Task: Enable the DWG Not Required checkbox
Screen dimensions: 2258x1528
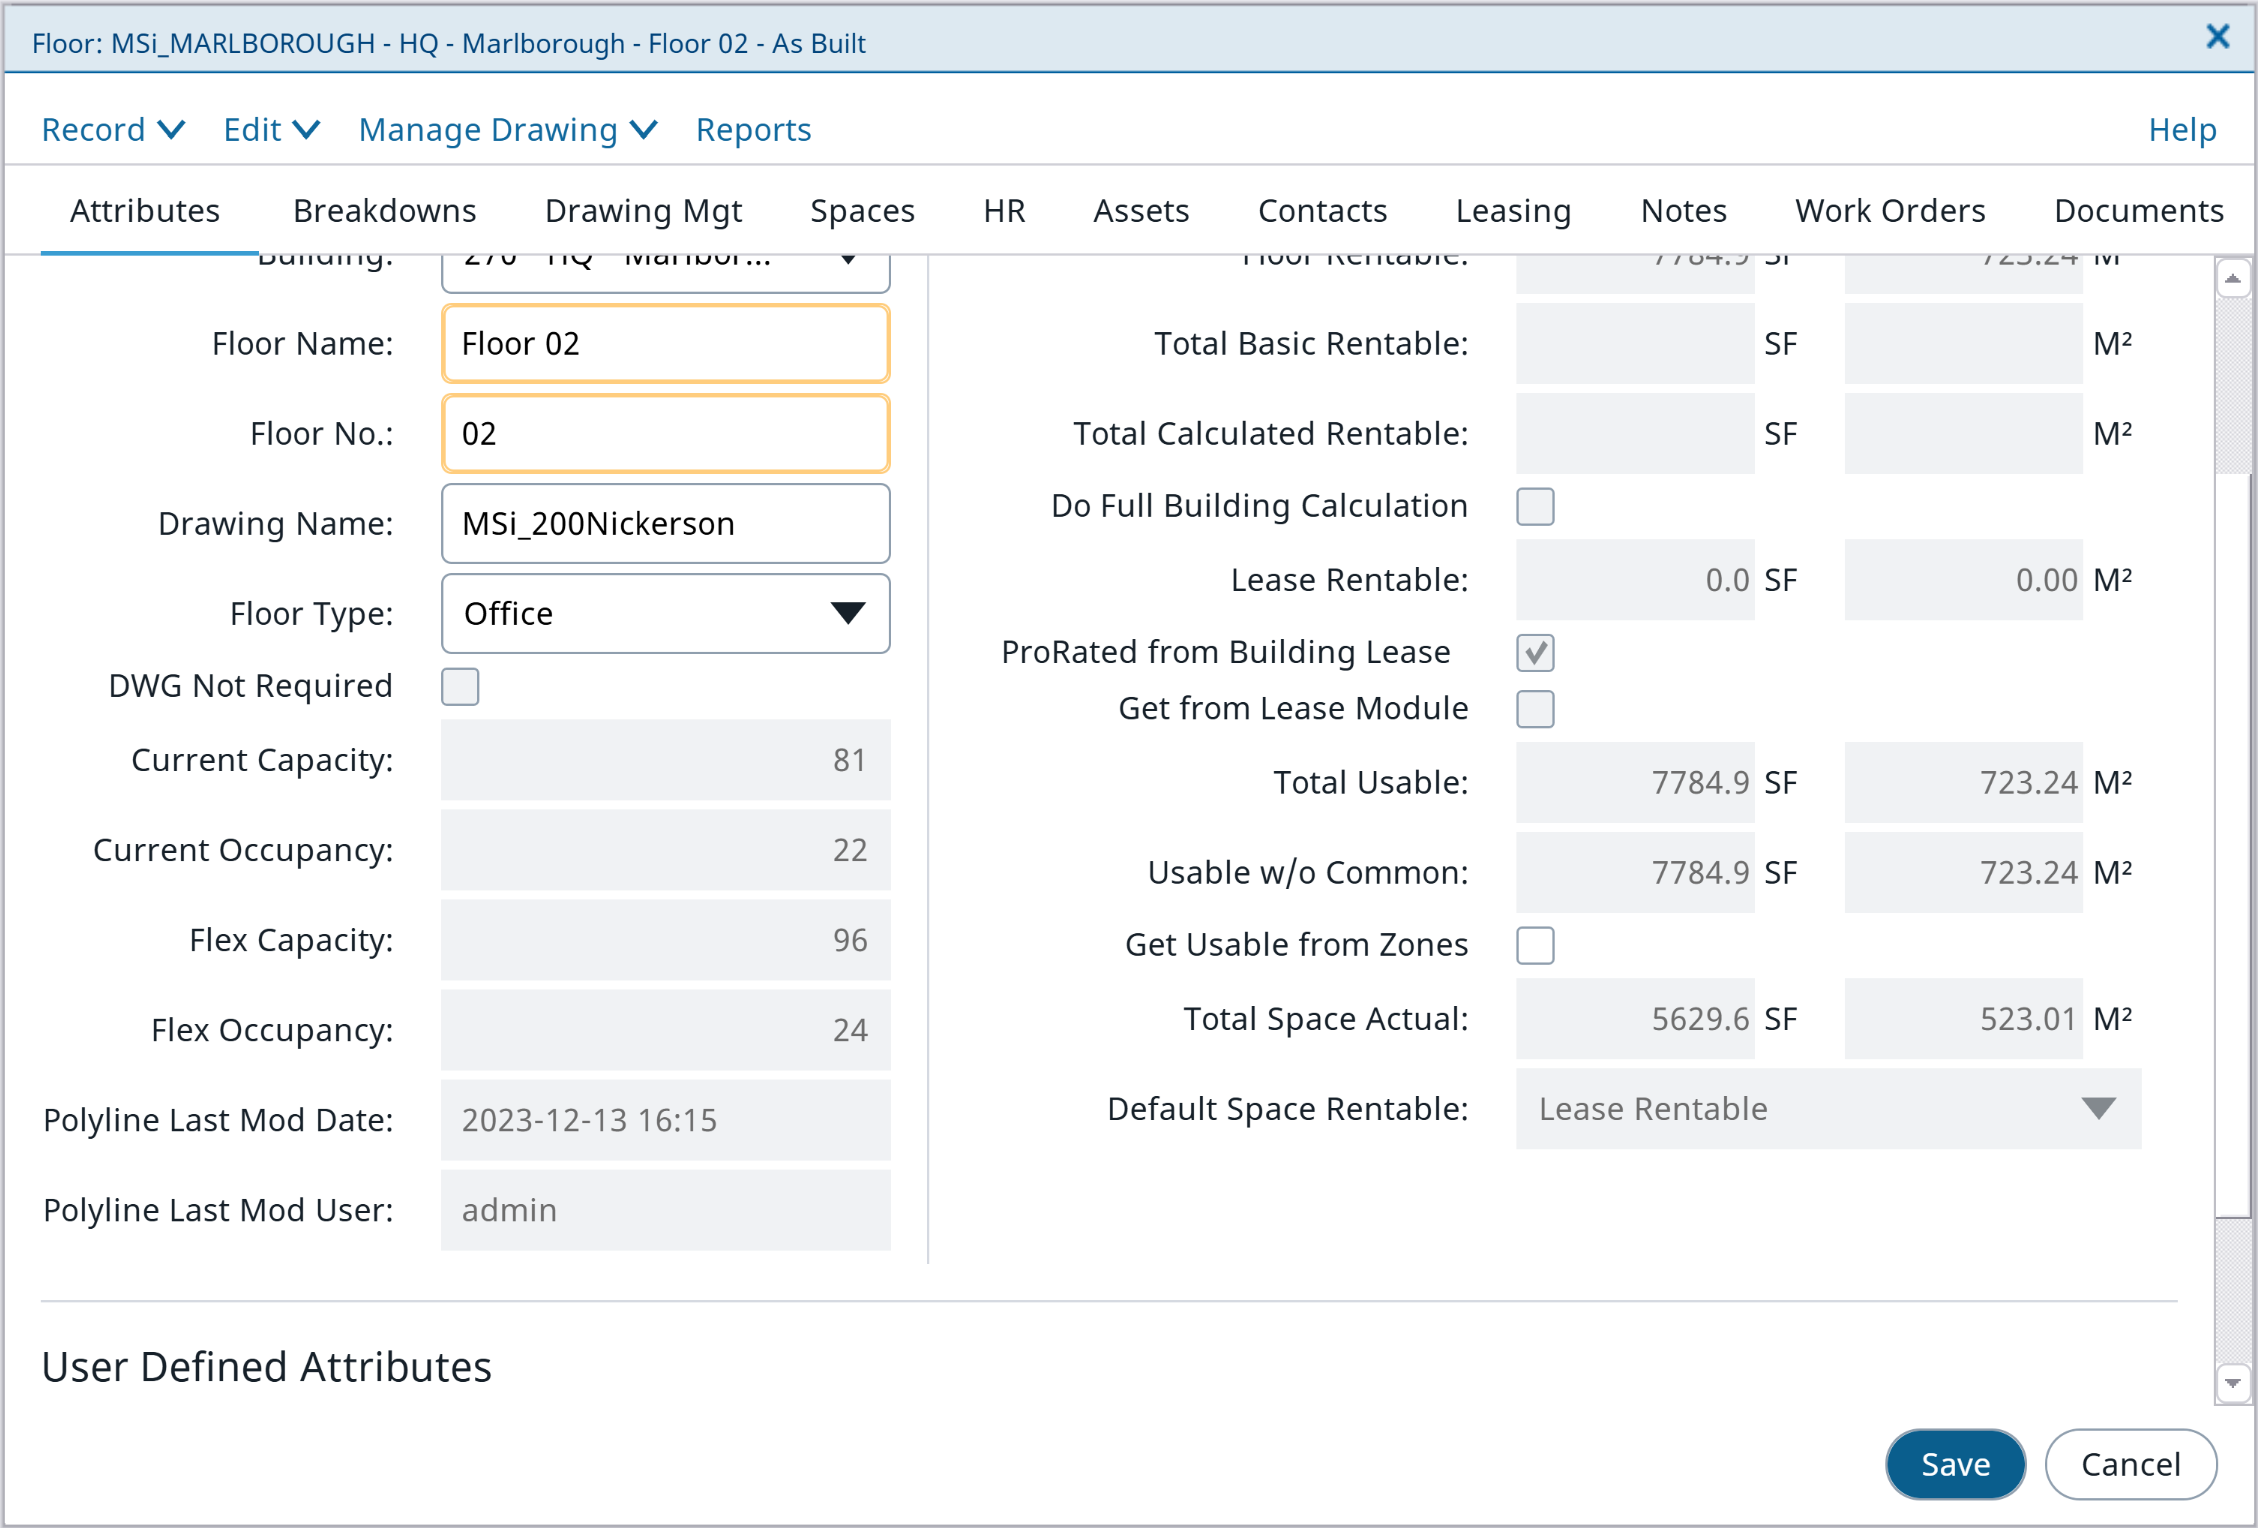Action: tap(460, 687)
